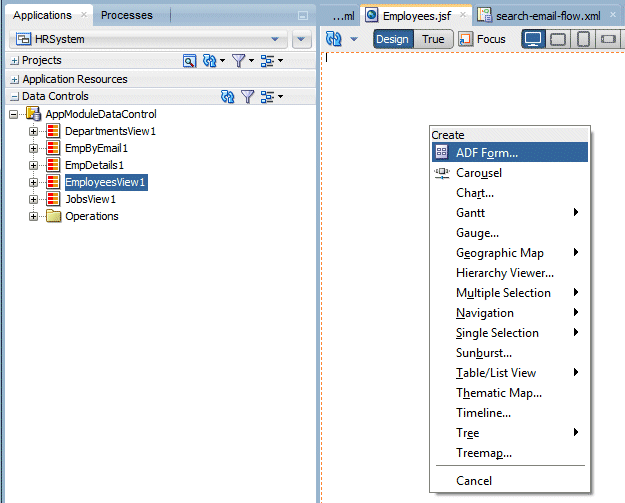Click the AppModuleDataControl icon
The height and width of the screenshot is (503, 625).
(x=33, y=114)
